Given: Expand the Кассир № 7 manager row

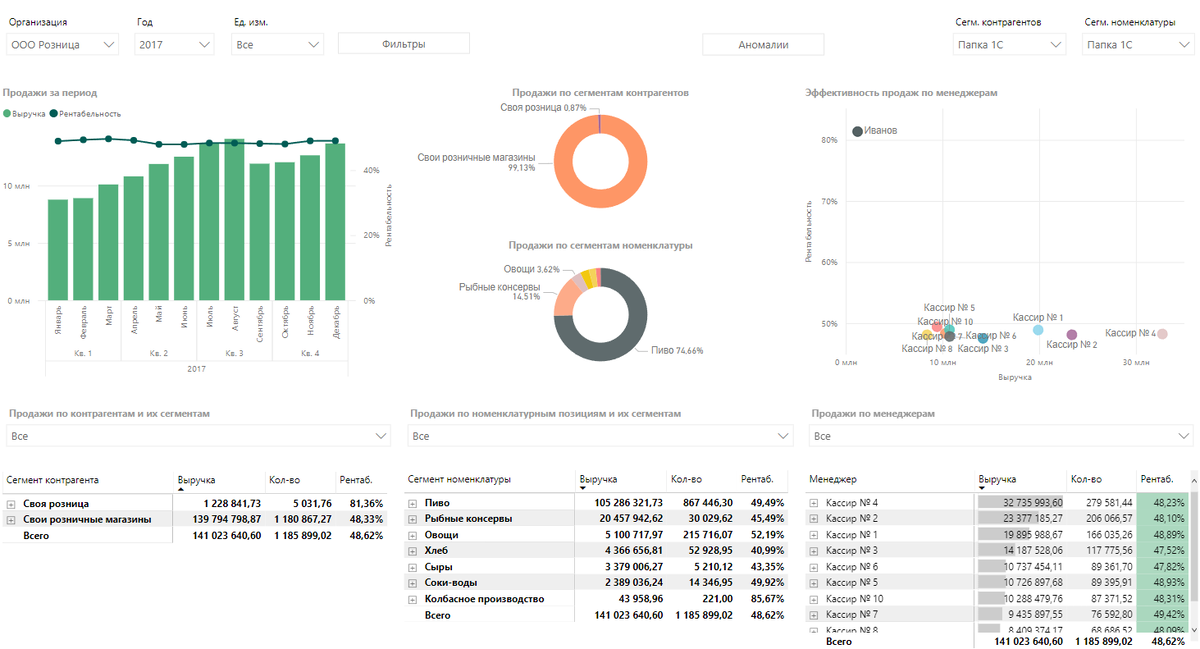Looking at the screenshot, I should tap(814, 615).
